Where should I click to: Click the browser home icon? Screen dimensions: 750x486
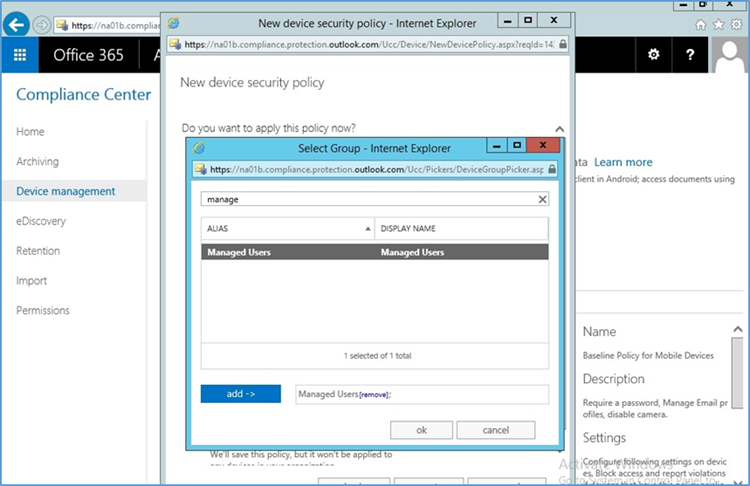click(700, 25)
